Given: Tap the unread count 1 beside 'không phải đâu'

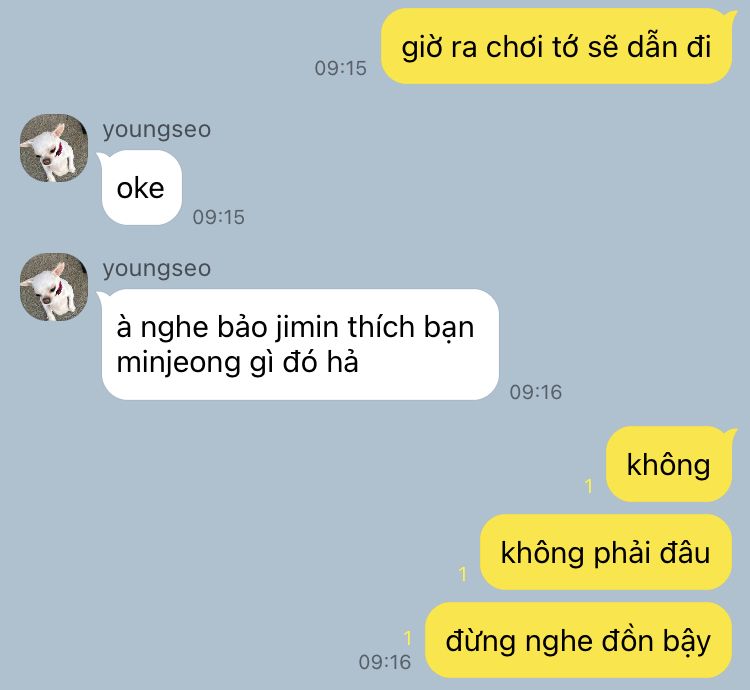Looking at the screenshot, I should (463, 574).
